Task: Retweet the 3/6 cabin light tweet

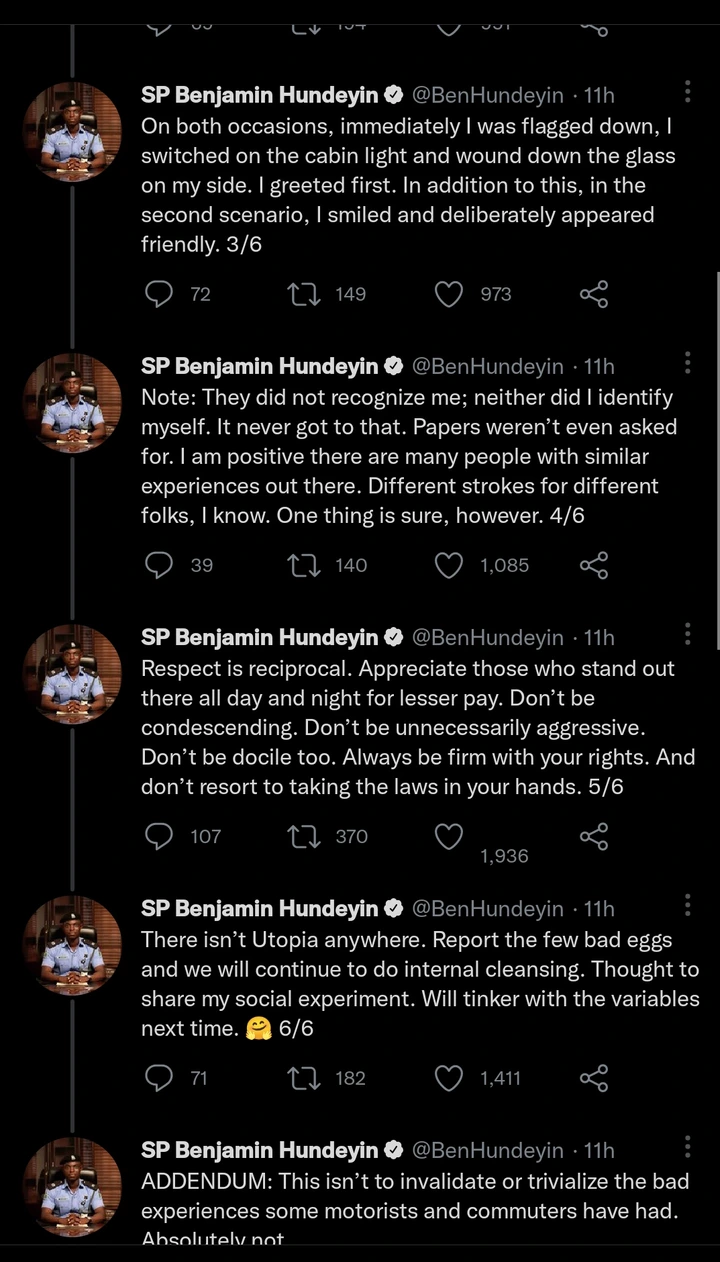Action: pos(299,294)
